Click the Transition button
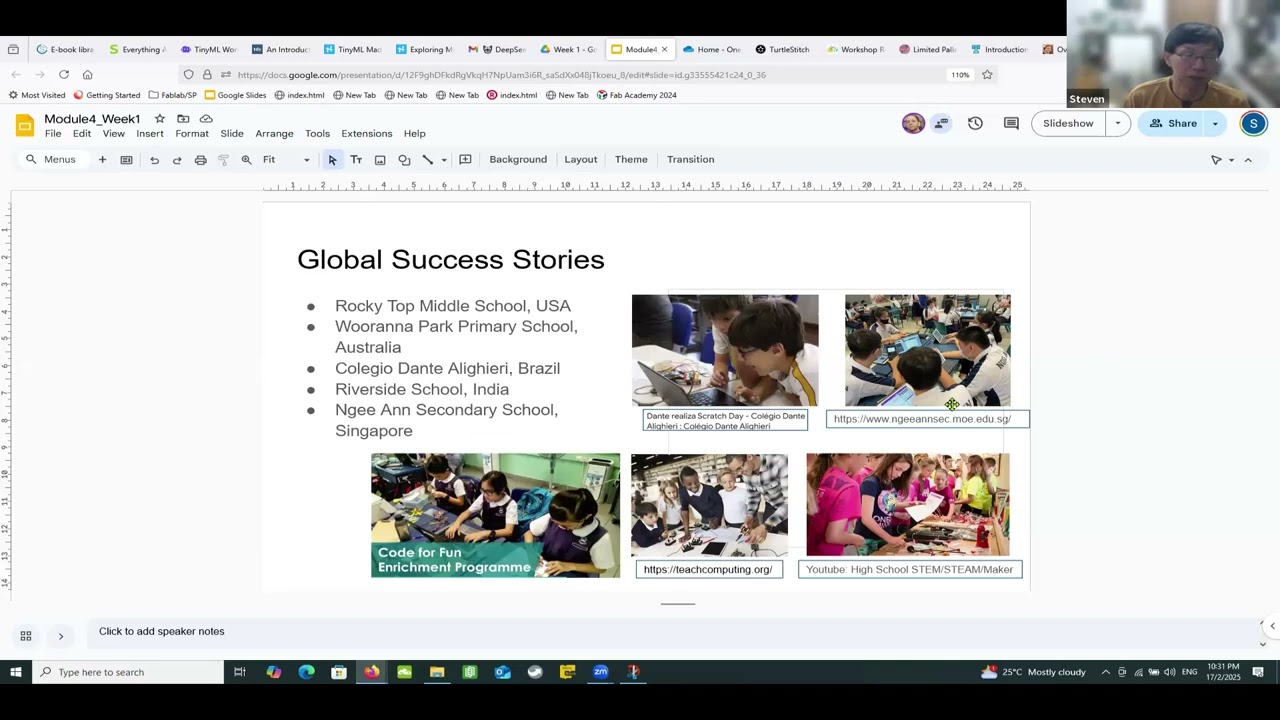The width and height of the screenshot is (1280, 720). [690, 160]
